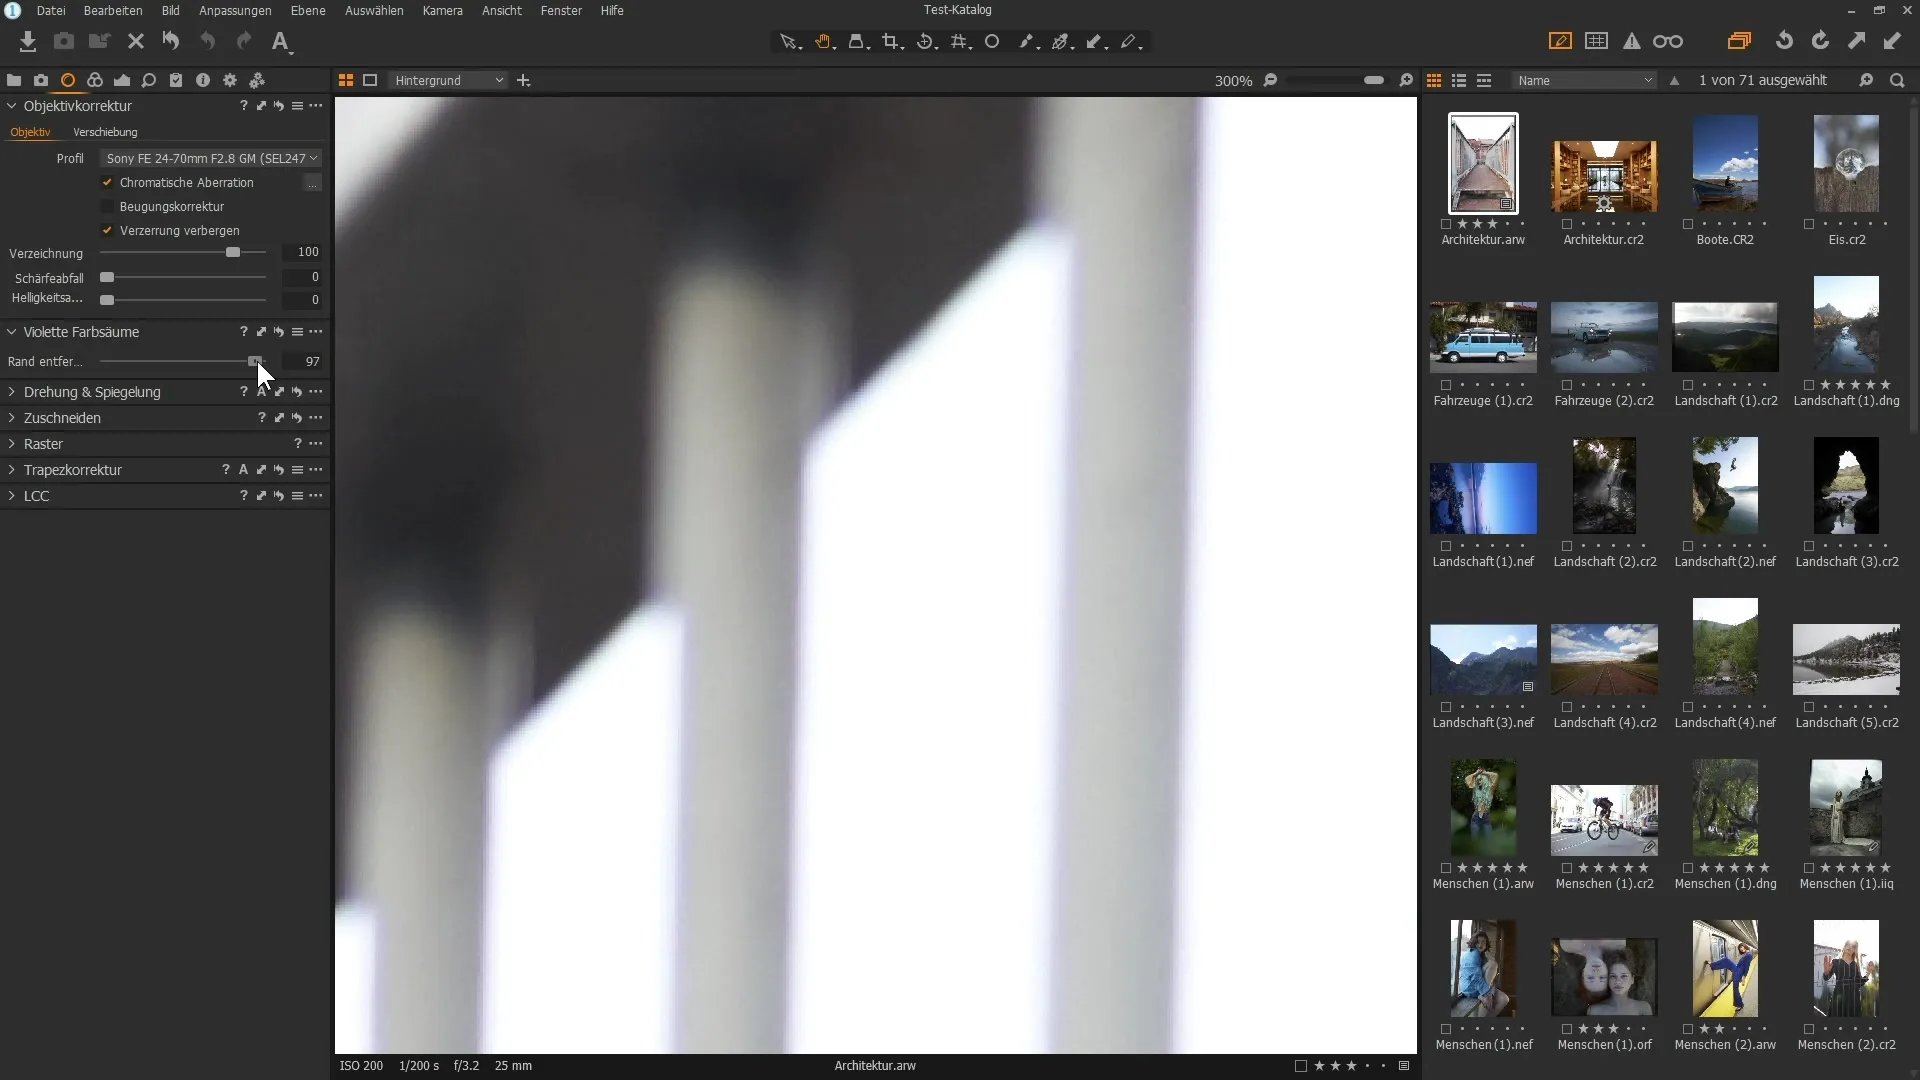Viewport: 1920px width, 1080px height.
Task: Open the Profil lens dropdown
Action: (x=211, y=158)
